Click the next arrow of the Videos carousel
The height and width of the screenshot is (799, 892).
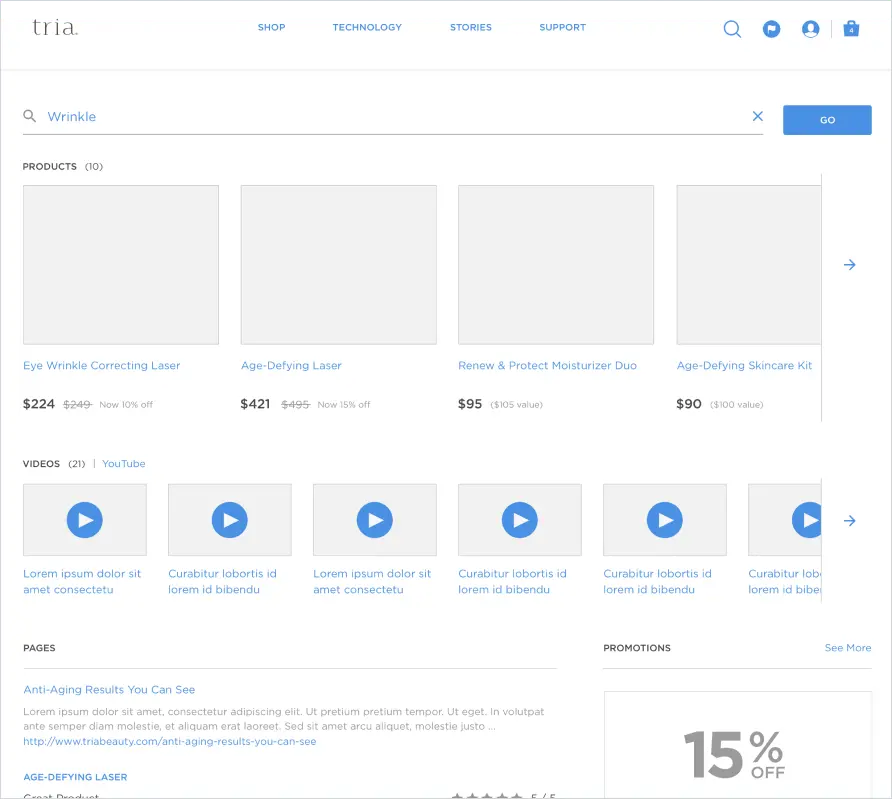coord(849,520)
